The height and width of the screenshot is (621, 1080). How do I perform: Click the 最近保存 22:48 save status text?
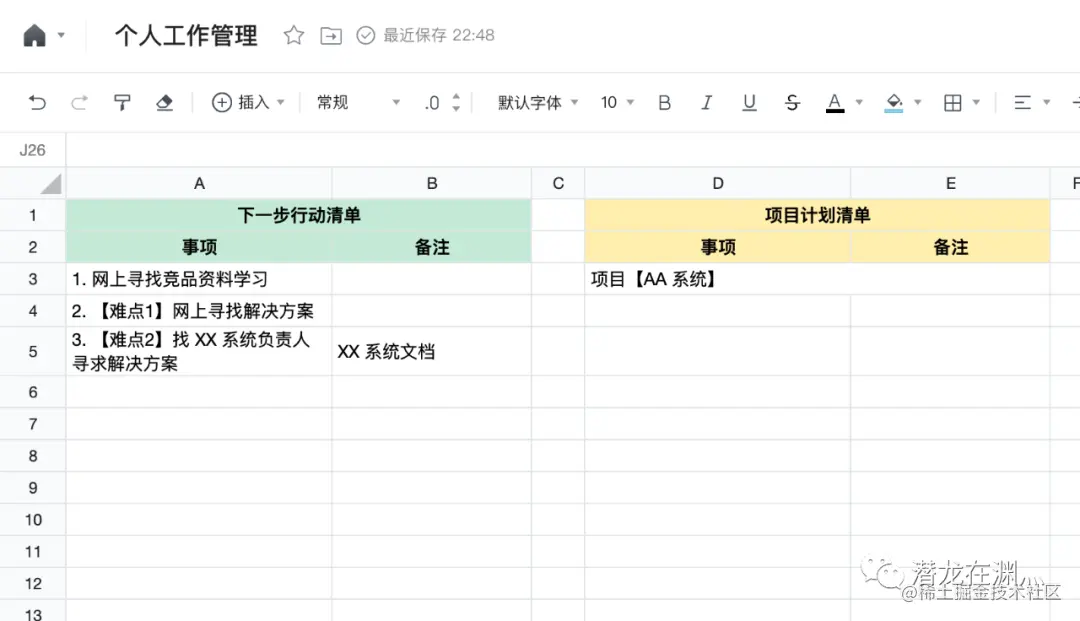[435, 34]
